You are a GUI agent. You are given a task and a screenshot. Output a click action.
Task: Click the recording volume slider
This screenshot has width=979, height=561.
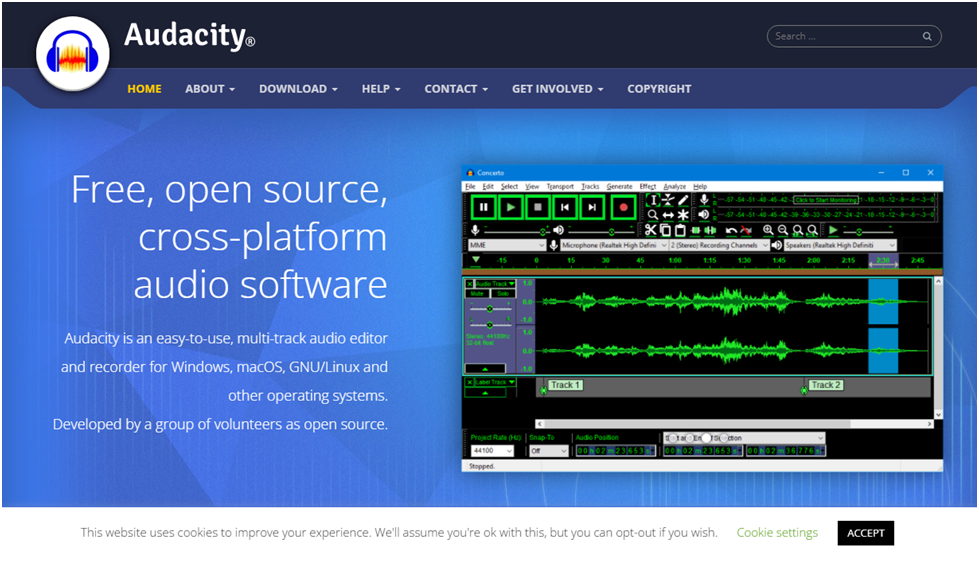click(x=516, y=231)
